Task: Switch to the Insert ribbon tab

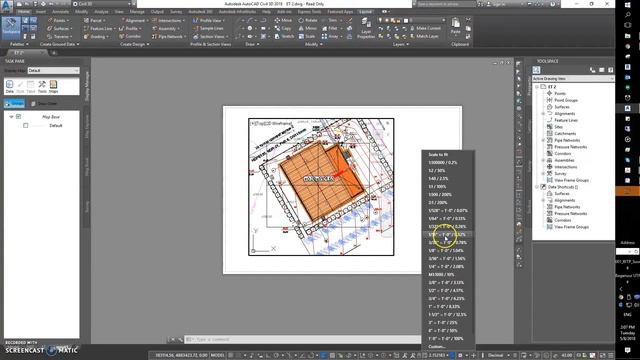Action: pos(41,11)
